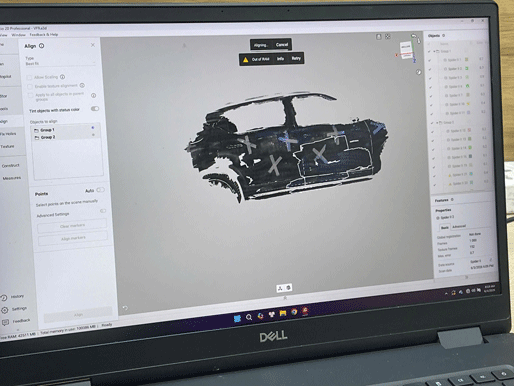Image resolution: width=514 pixels, height=386 pixels.
Task: Click Retry on Out of RAM banner
Action: [296, 58]
